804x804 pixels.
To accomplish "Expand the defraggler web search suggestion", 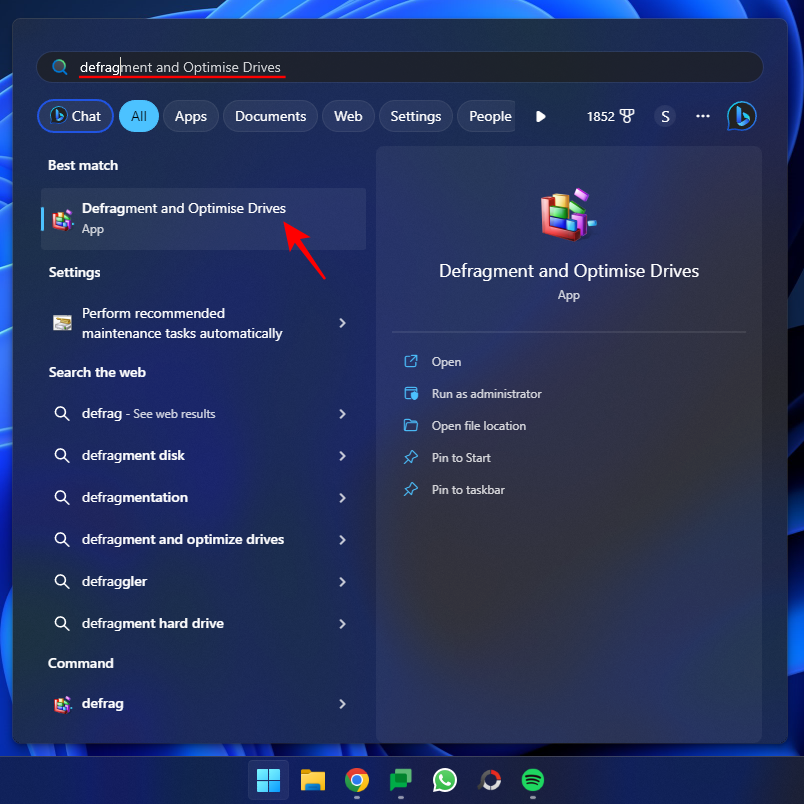I will click(x=342, y=581).
